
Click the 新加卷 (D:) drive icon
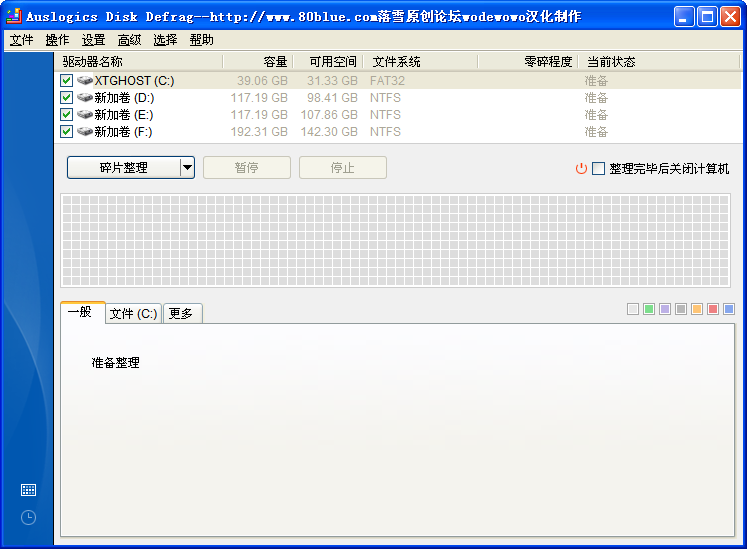point(84,97)
